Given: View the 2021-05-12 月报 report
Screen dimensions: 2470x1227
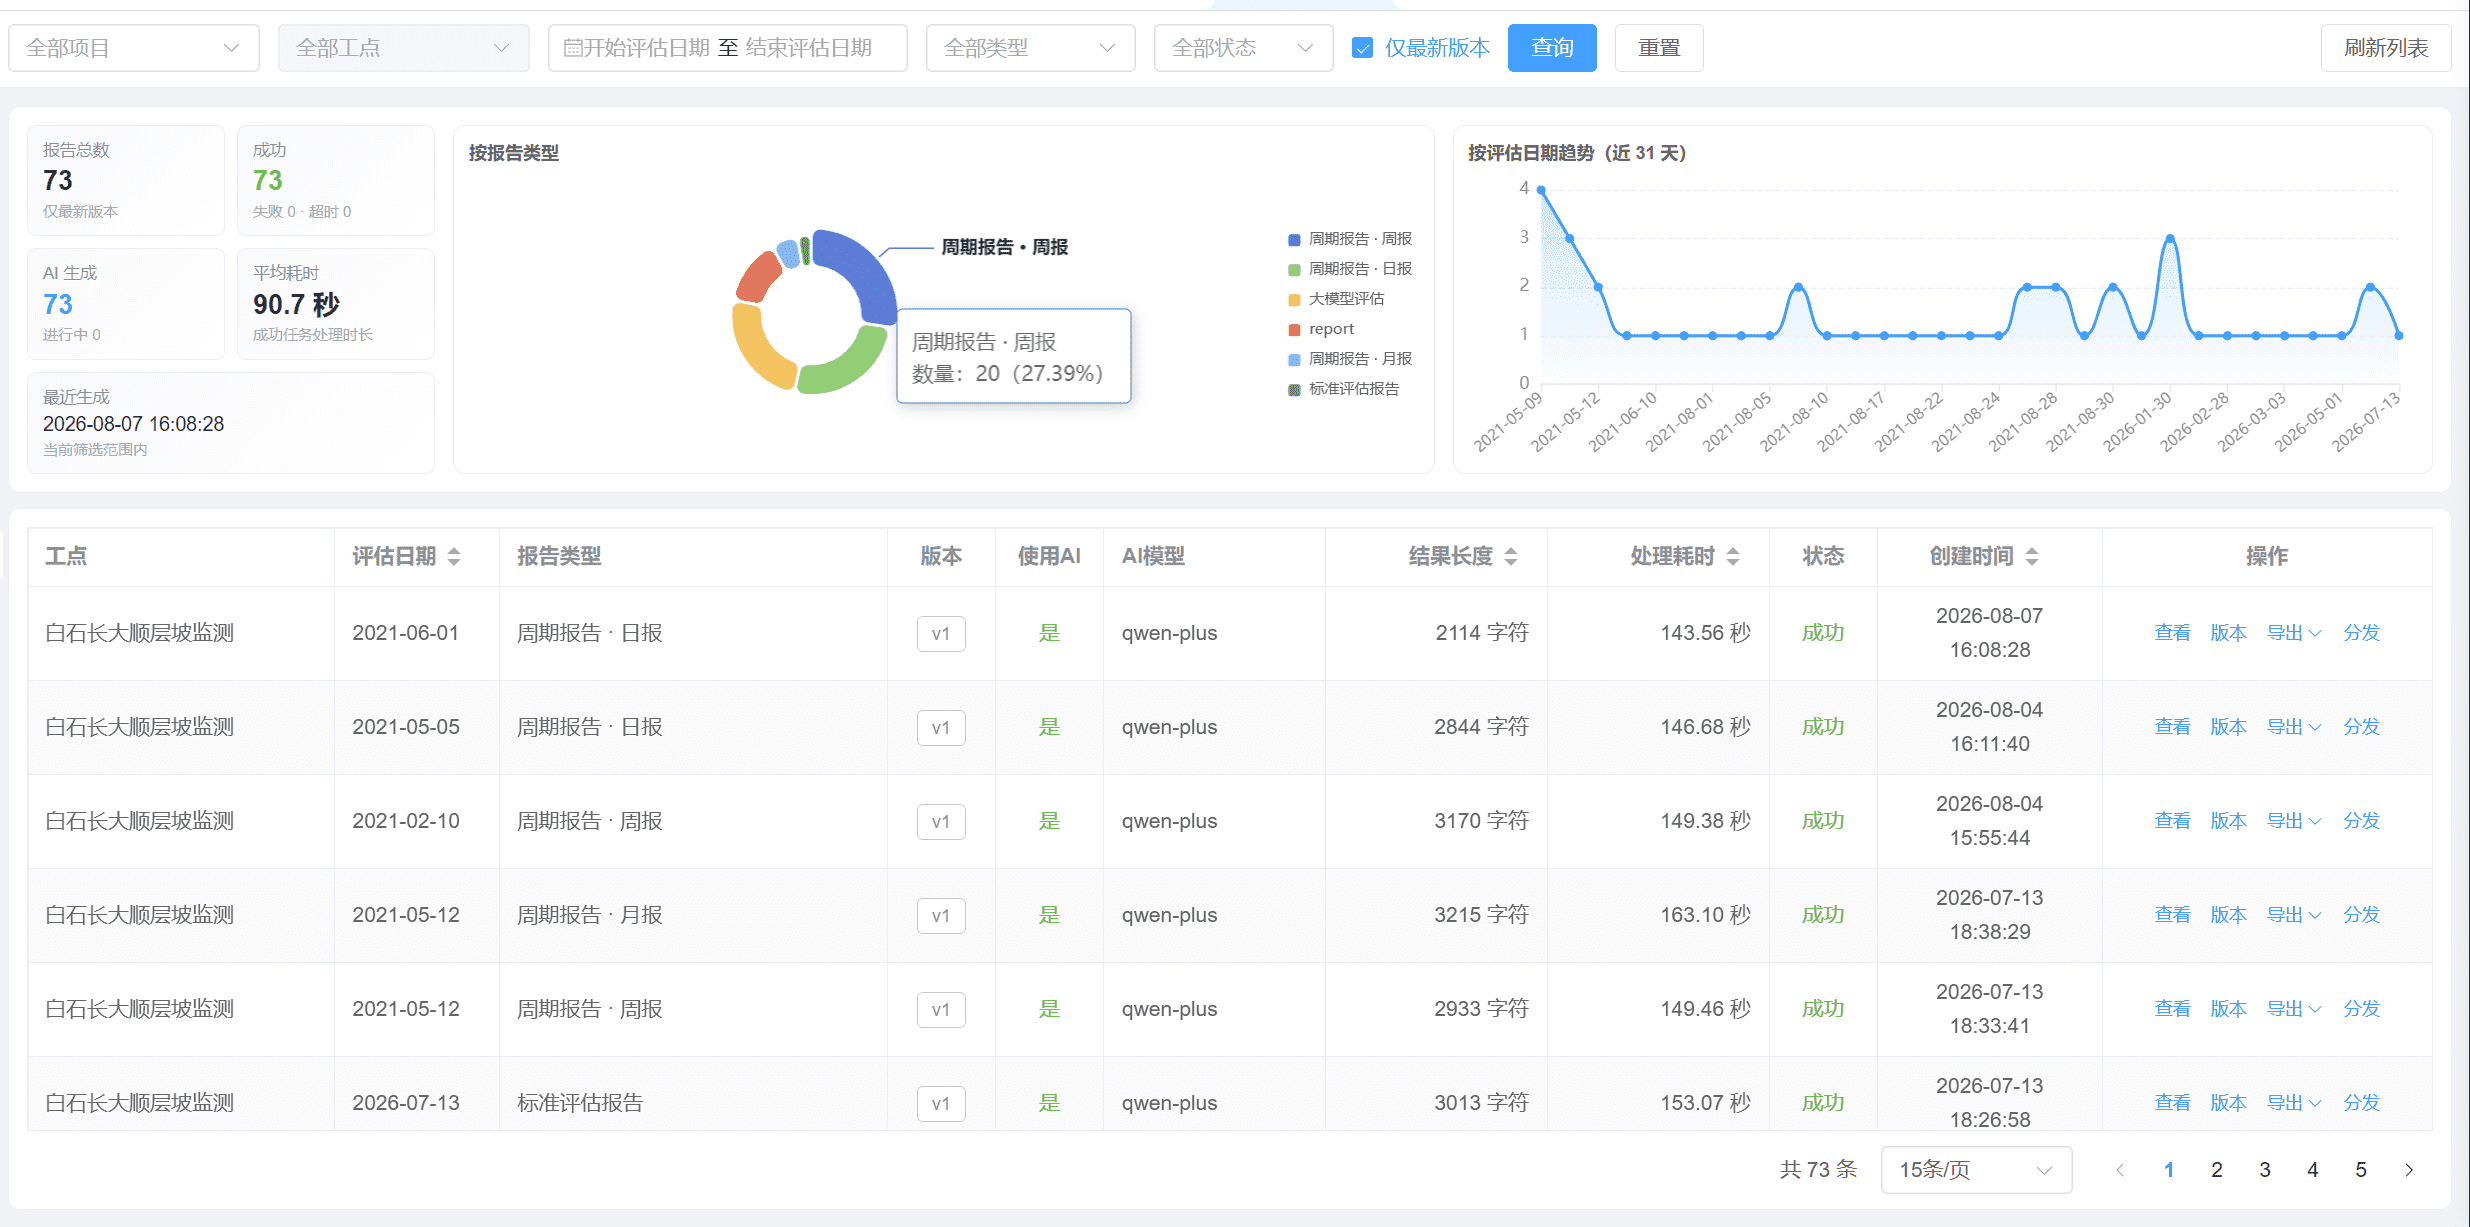Looking at the screenshot, I should [x=2172, y=915].
